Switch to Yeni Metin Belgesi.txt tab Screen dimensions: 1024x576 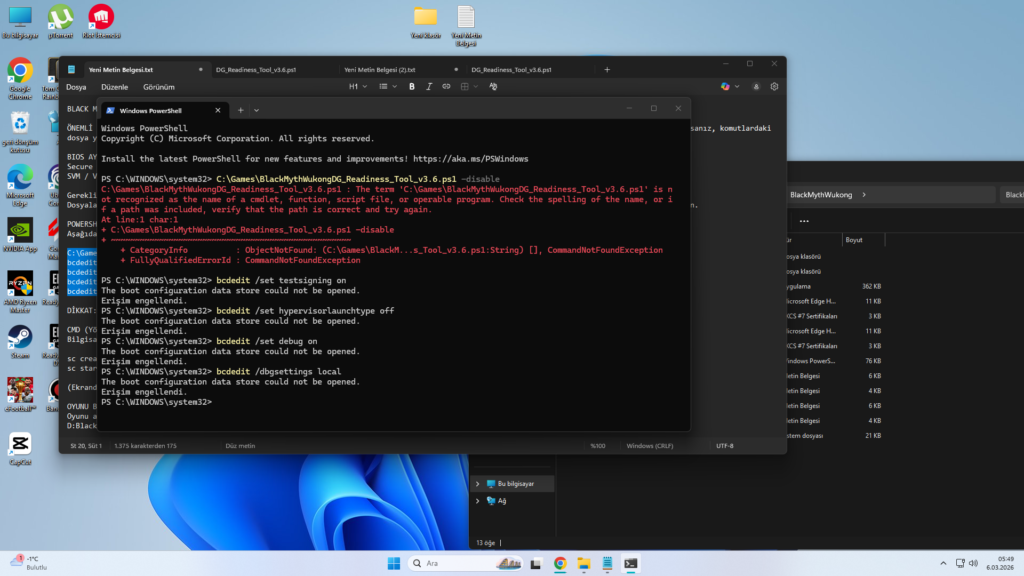(x=136, y=69)
